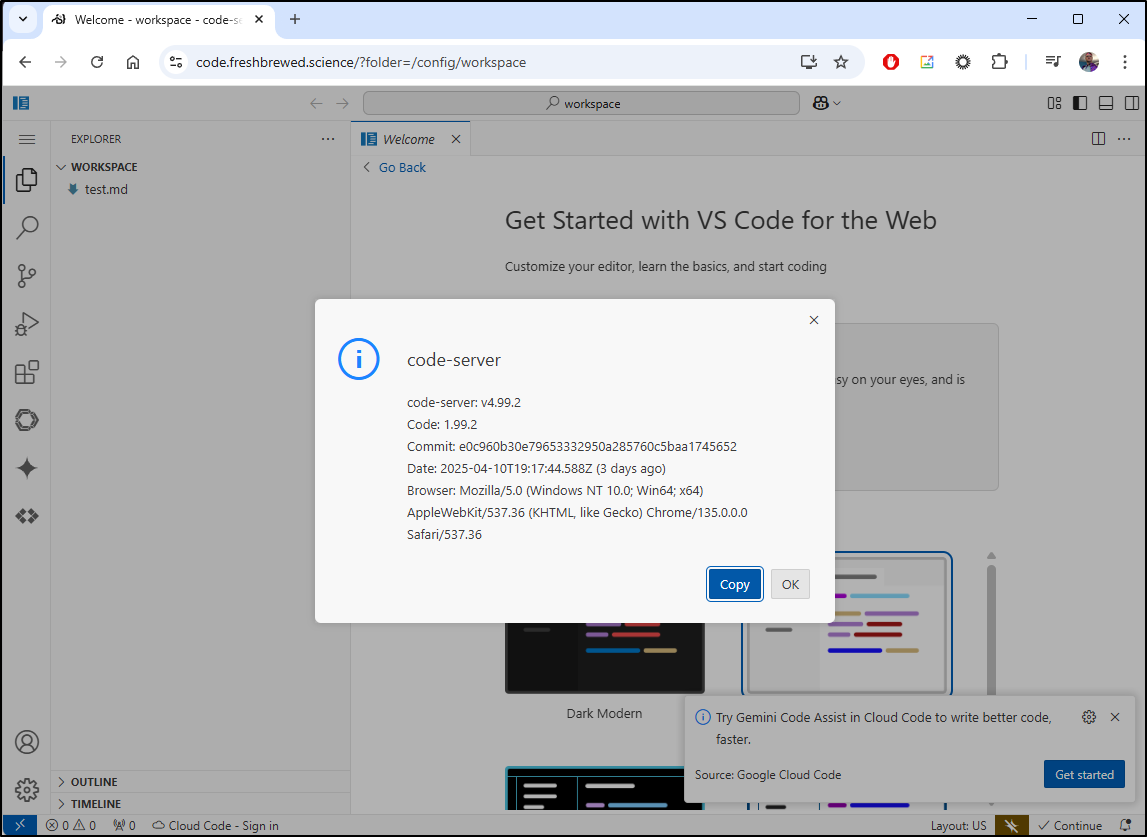Toggle Secondary Side Bar visibility

pyautogui.click(x=1132, y=103)
